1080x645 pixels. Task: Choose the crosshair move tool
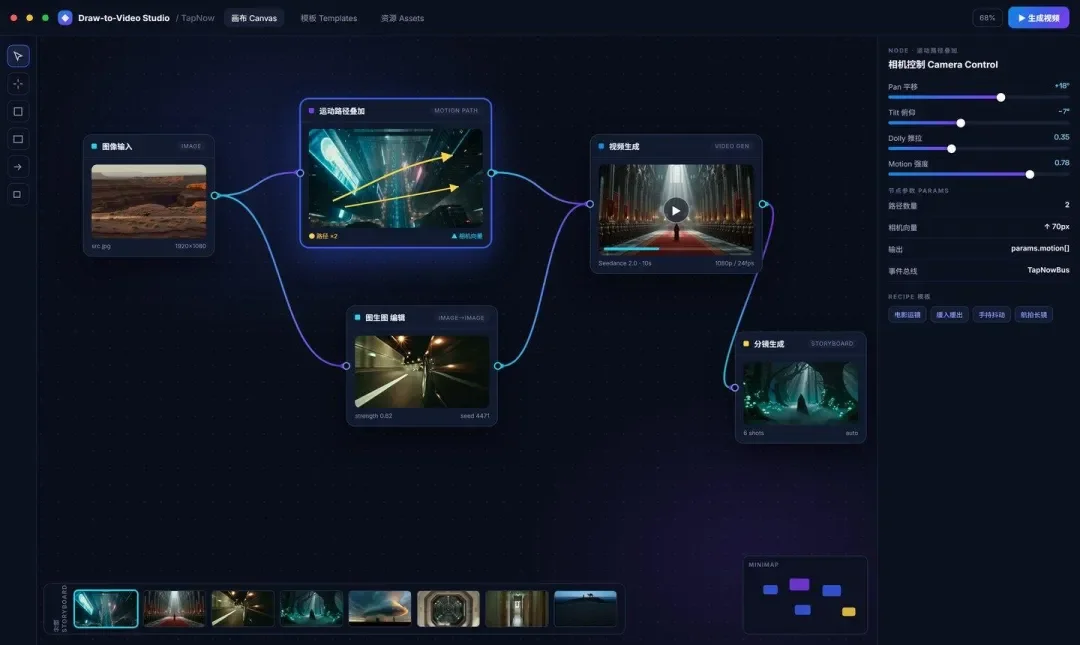tap(18, 83)
